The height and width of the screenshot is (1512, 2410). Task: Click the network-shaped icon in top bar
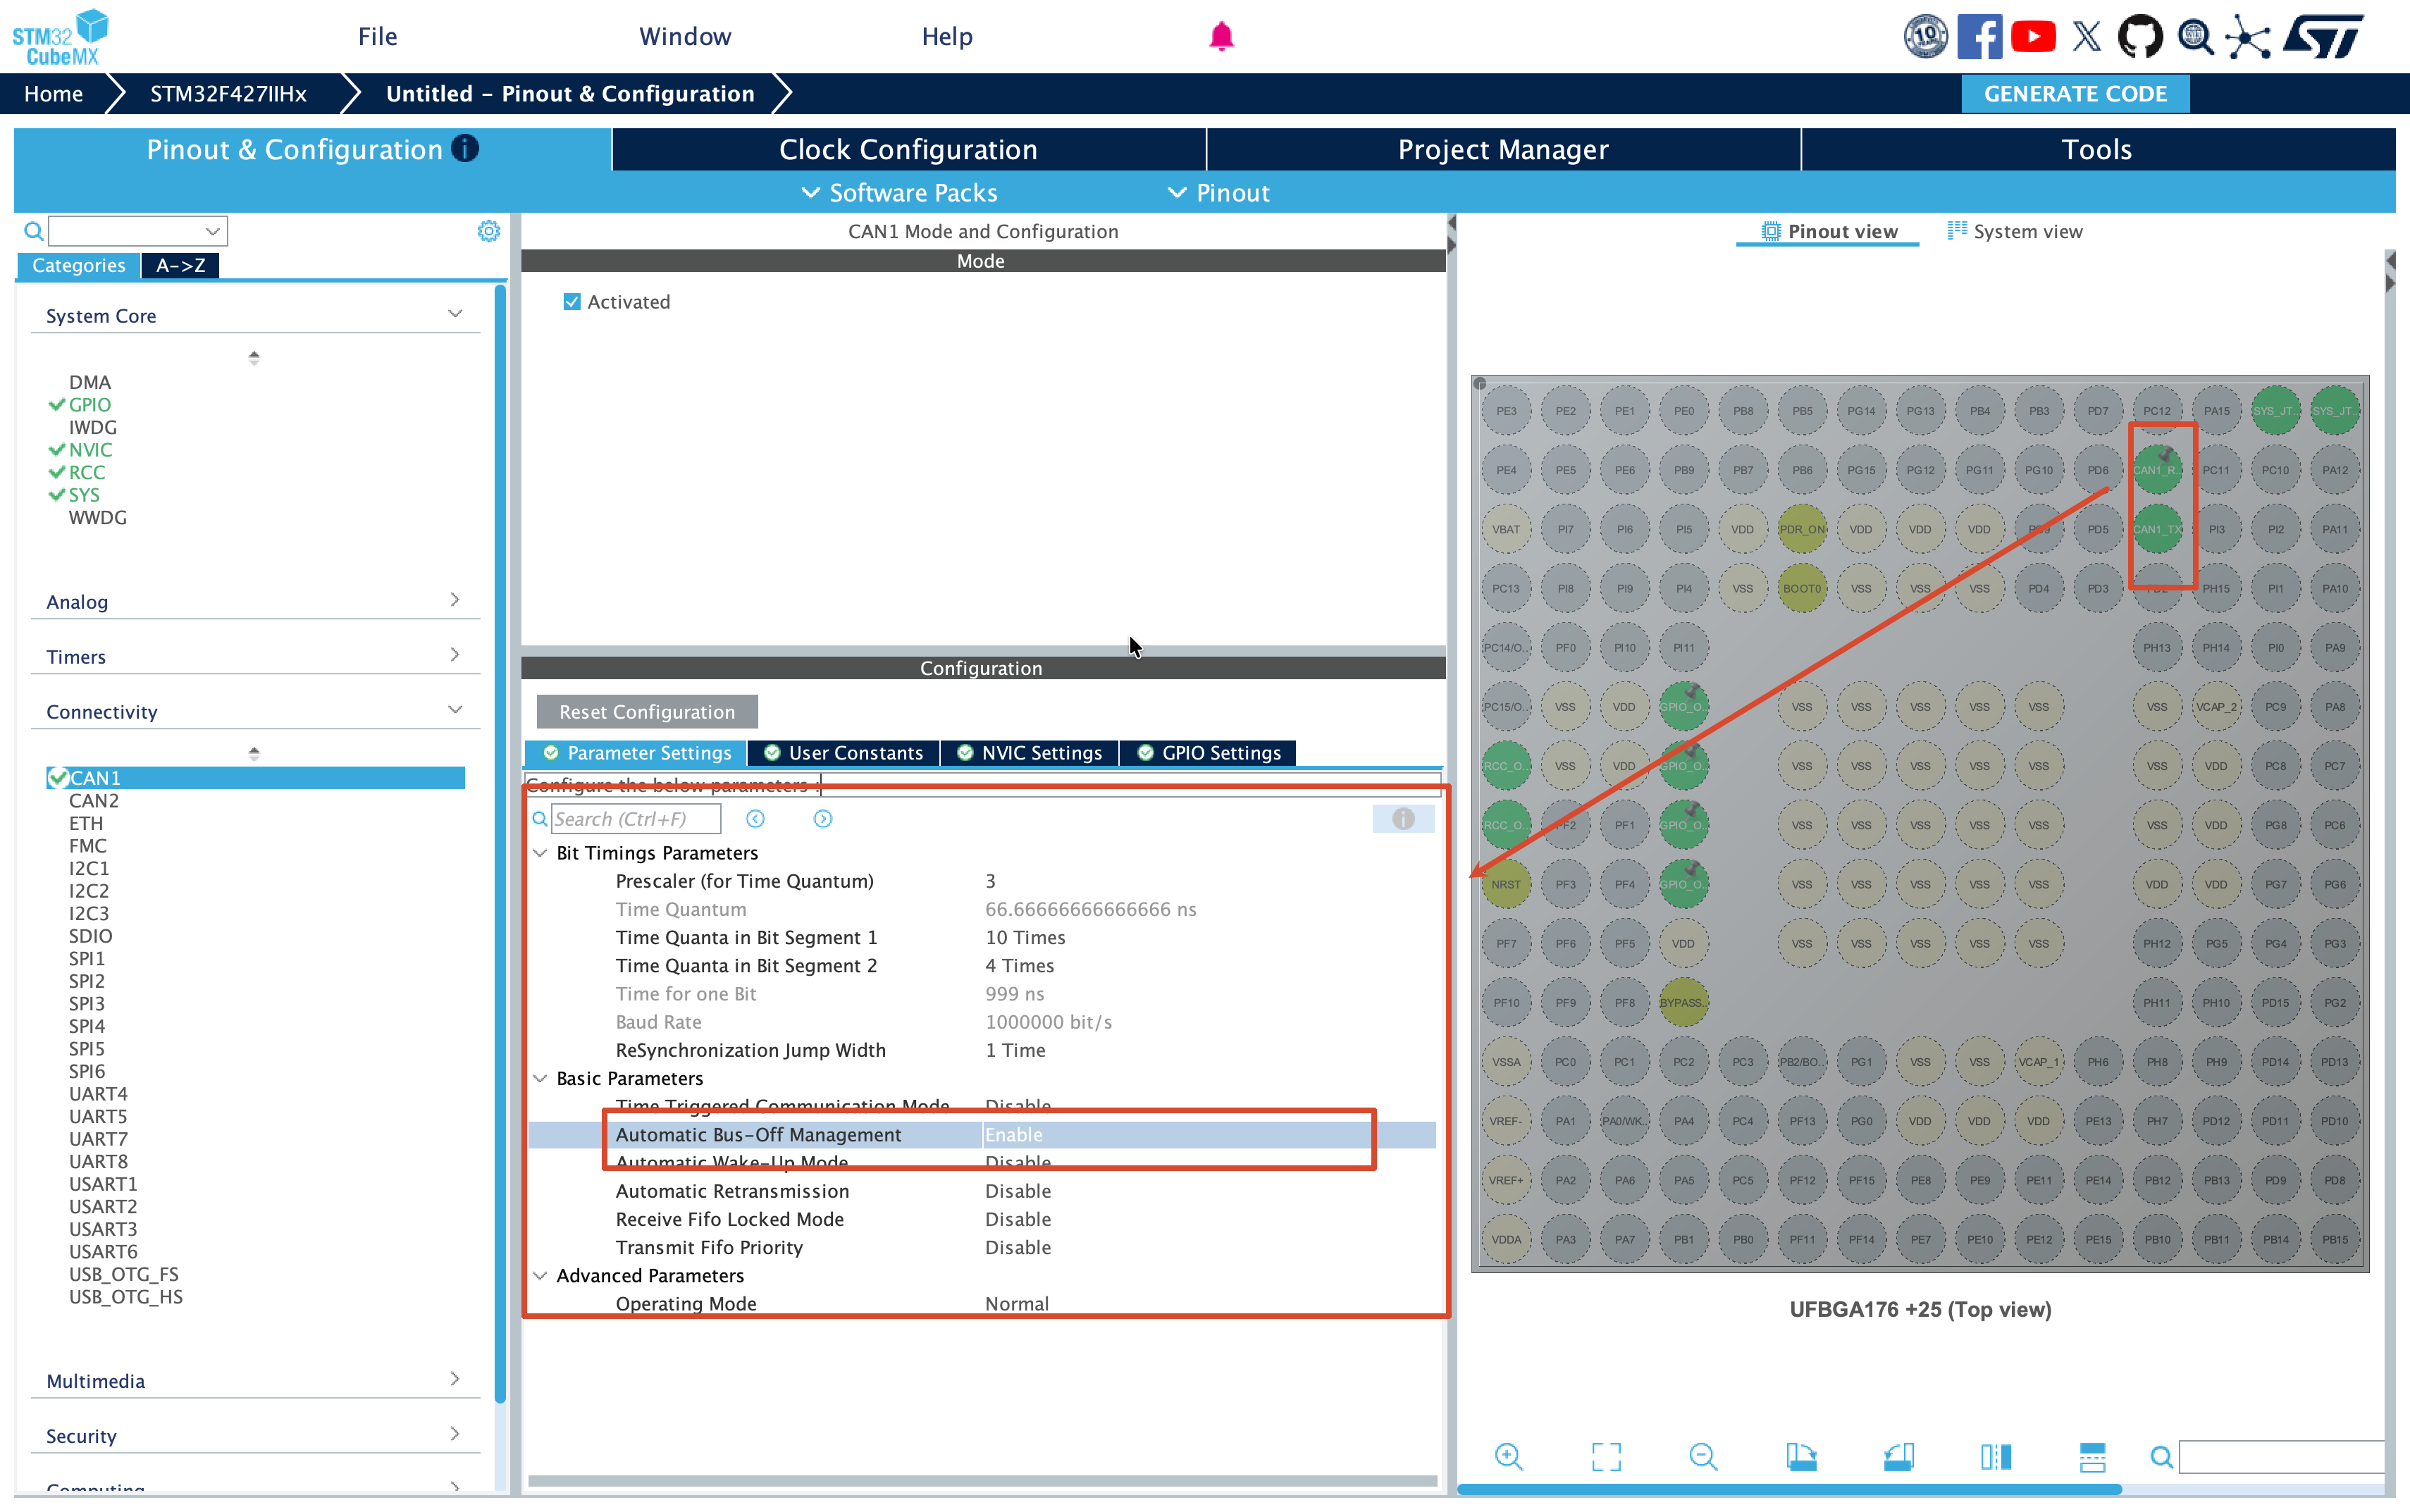pyautogui.click(x=2248, y=37)
